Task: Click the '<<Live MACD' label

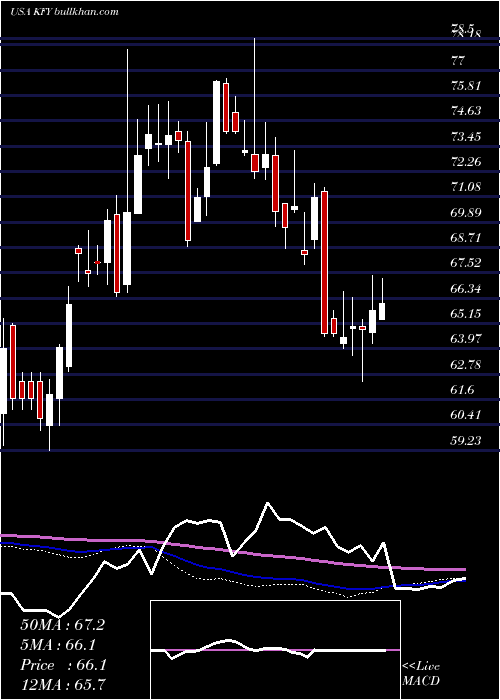Action: [x=421, y=674]
